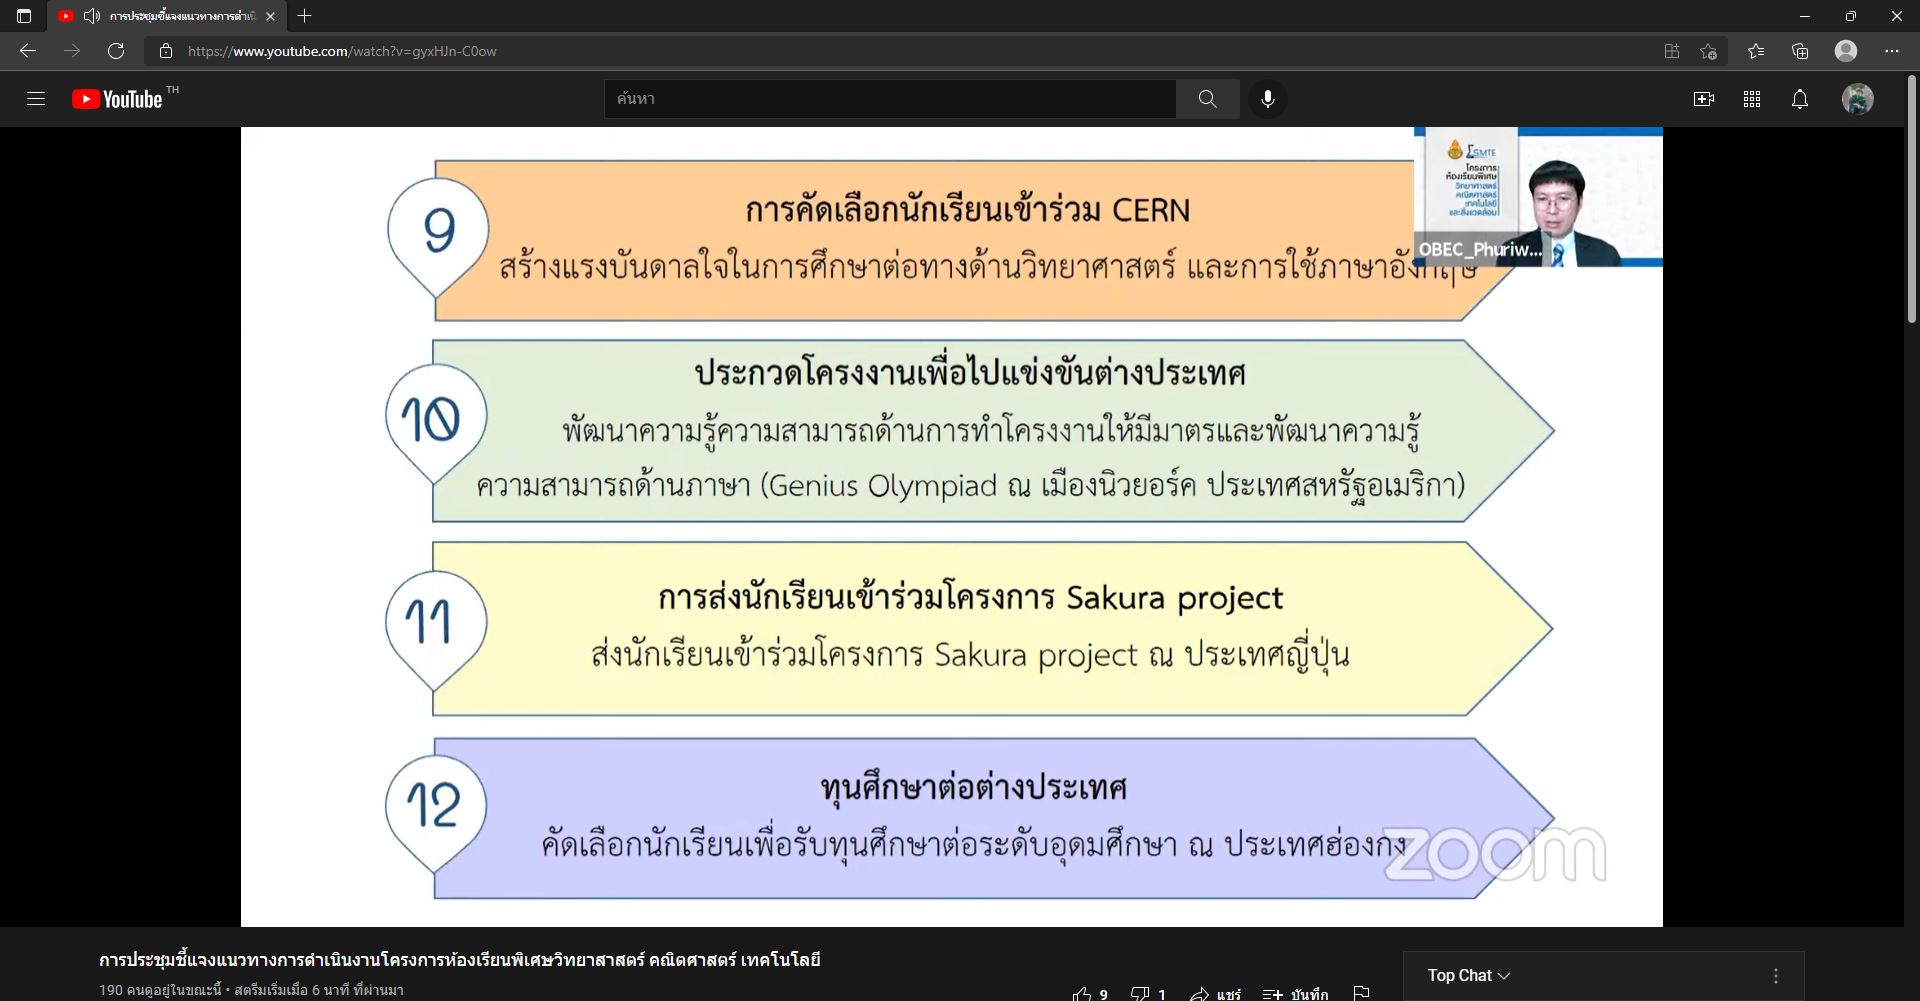1920x1001 pixels.
Task: Open the browser profile icon
Action: (1846, 51)
